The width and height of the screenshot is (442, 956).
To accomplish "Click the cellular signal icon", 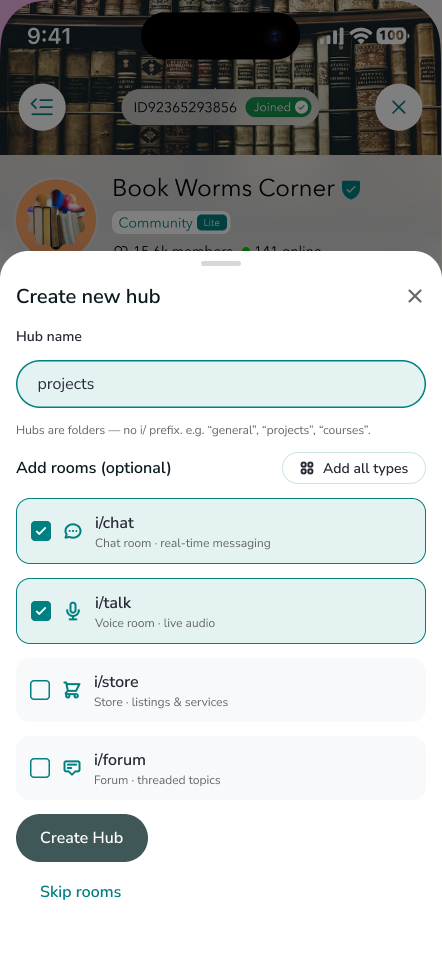I will tap(332, 37).
